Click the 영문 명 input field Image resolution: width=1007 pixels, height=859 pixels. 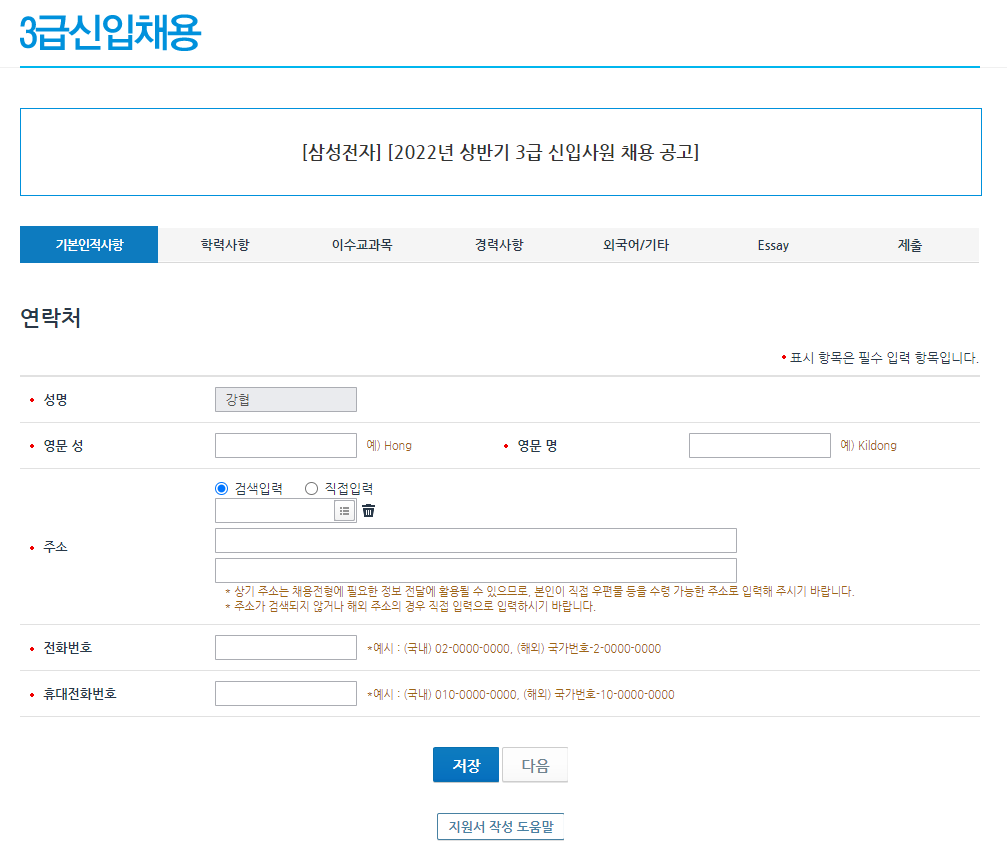pyautogui.click(x=760, y=446)
